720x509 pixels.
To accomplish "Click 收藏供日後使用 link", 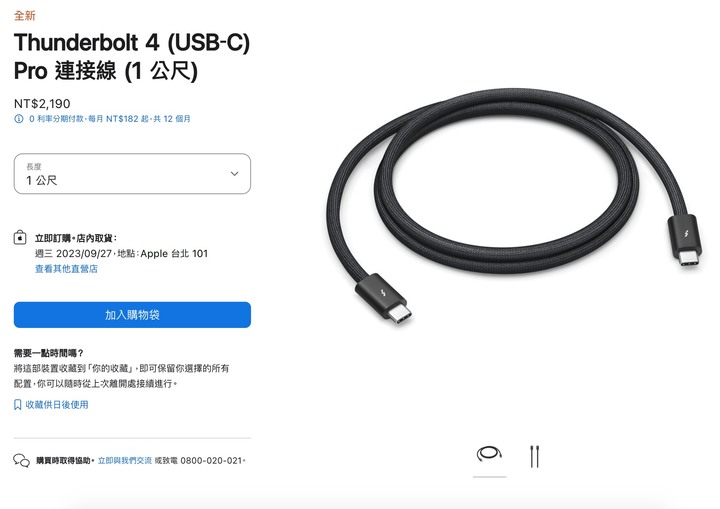I will tap(57, 405).
